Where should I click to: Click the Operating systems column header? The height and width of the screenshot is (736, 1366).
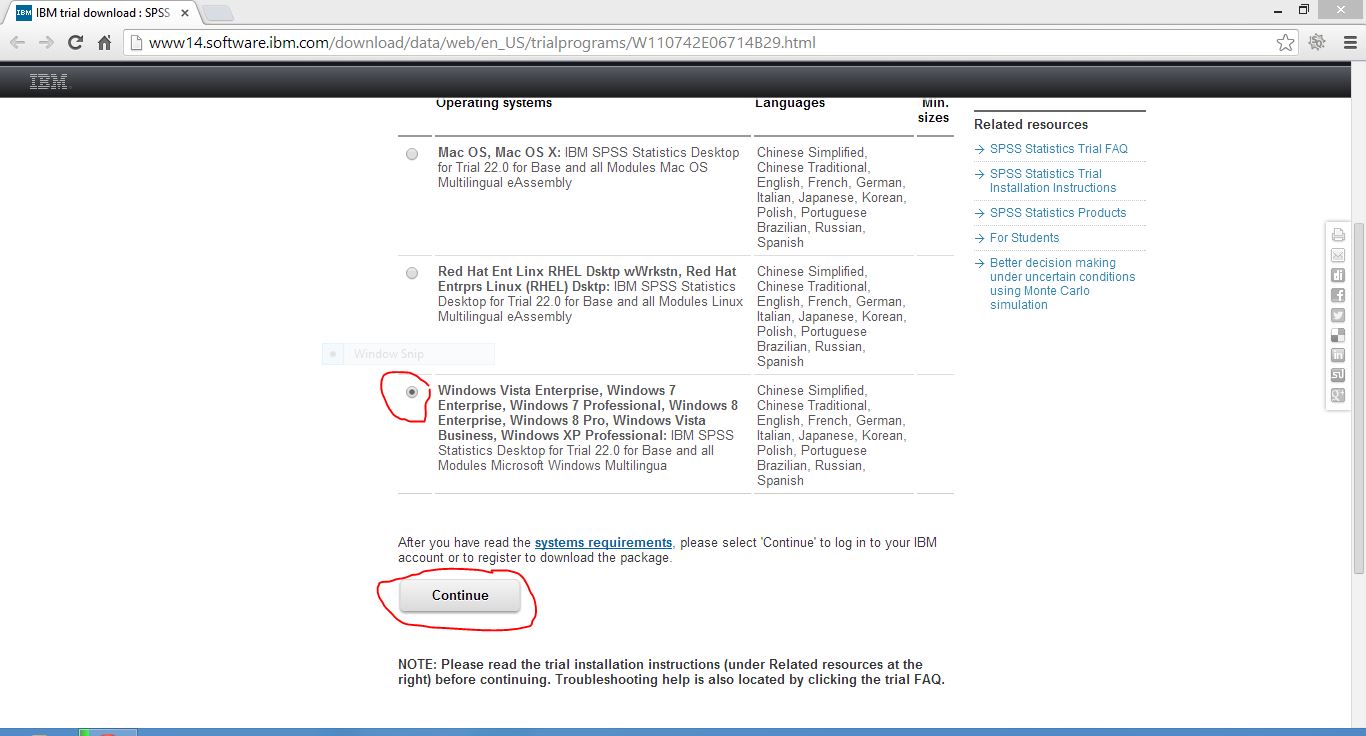tap(494, 103)
